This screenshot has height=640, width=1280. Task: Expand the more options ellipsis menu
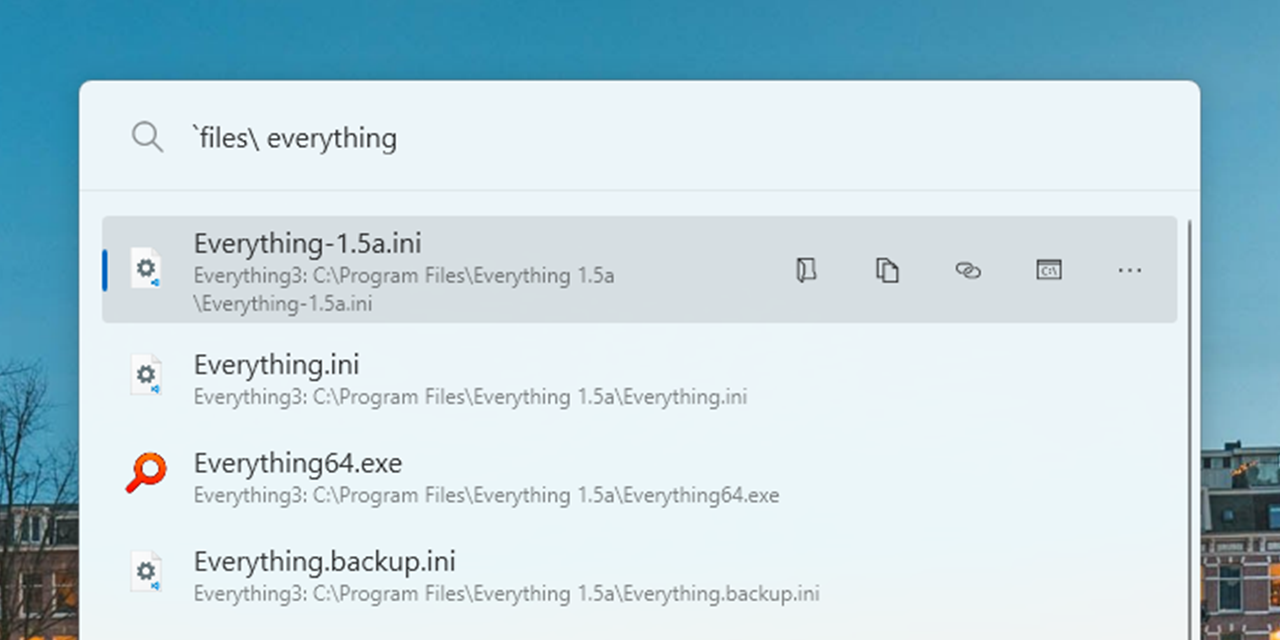[1130, 270]
